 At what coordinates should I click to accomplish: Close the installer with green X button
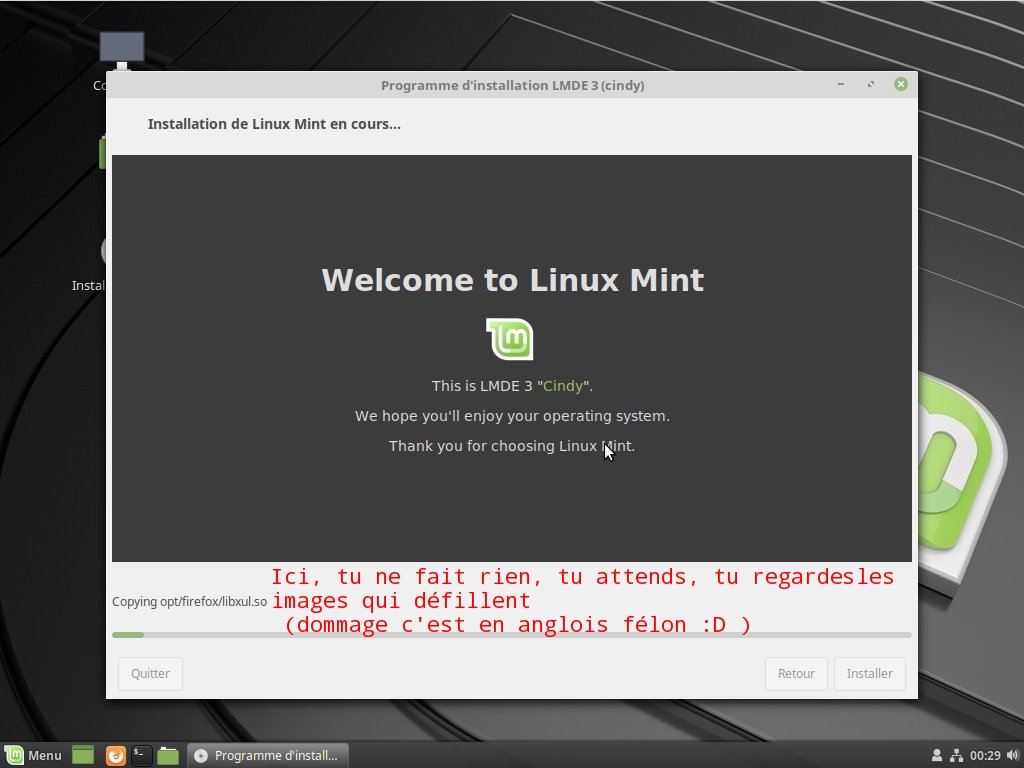900,85
